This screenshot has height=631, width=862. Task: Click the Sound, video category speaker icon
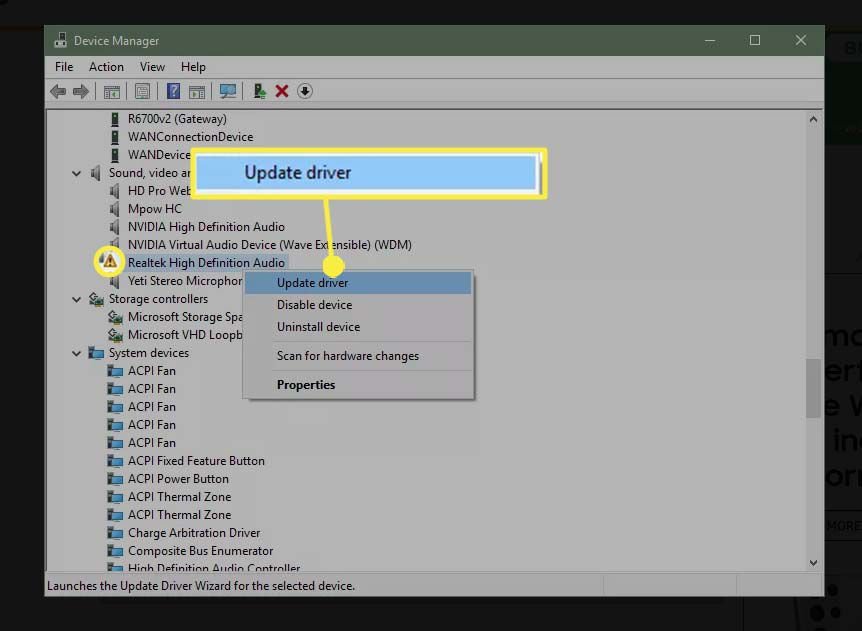pos(95,173)
